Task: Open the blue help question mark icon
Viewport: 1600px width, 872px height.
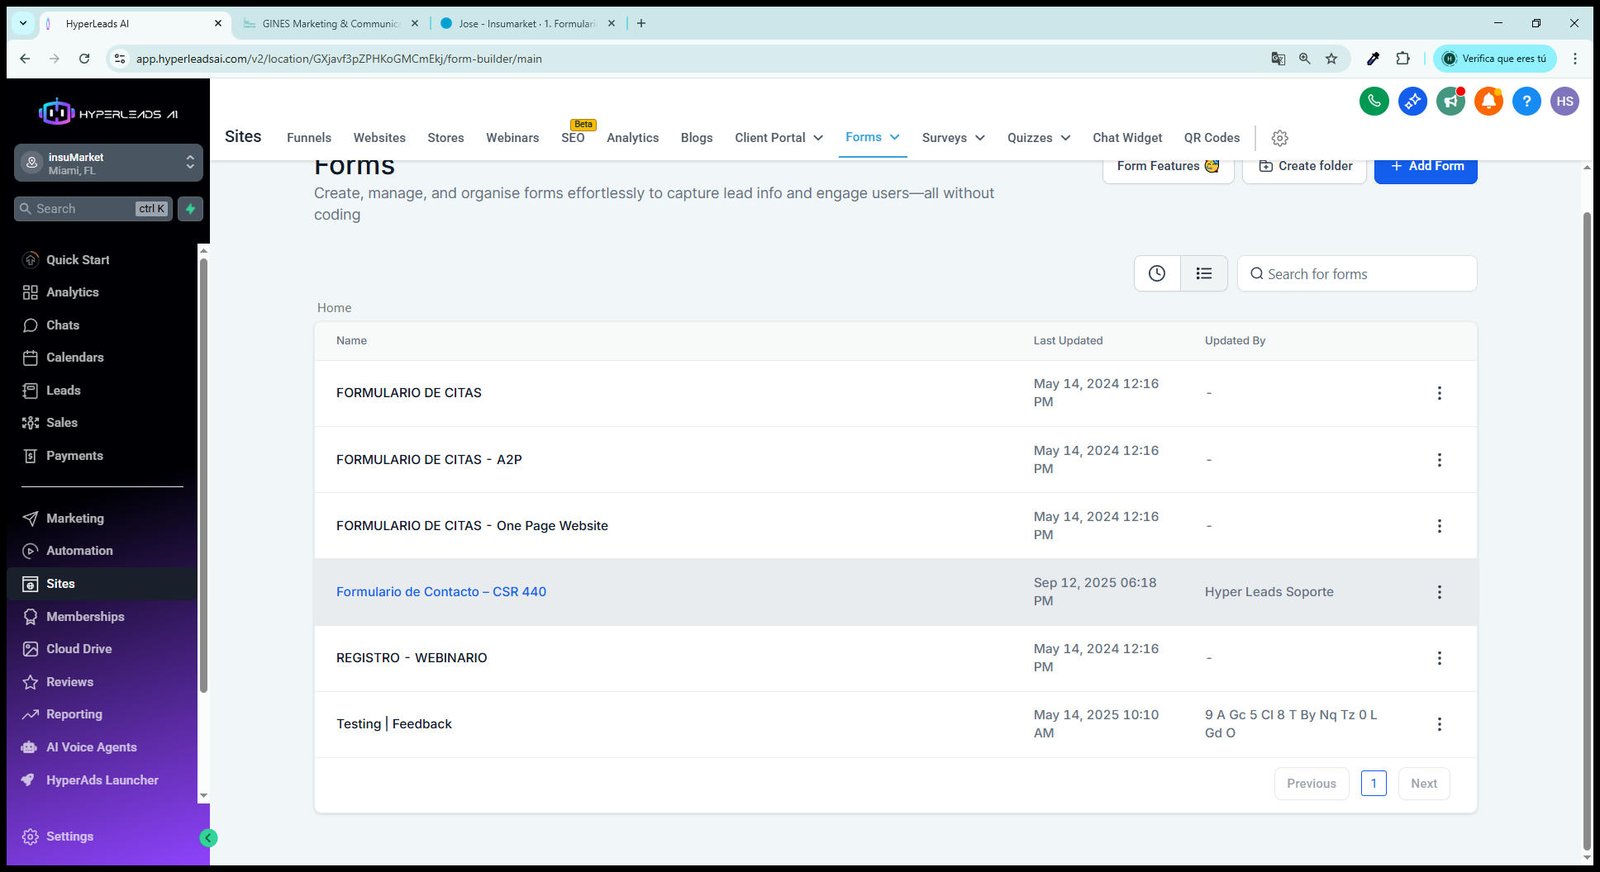Action: click(x=1526, y=101)
